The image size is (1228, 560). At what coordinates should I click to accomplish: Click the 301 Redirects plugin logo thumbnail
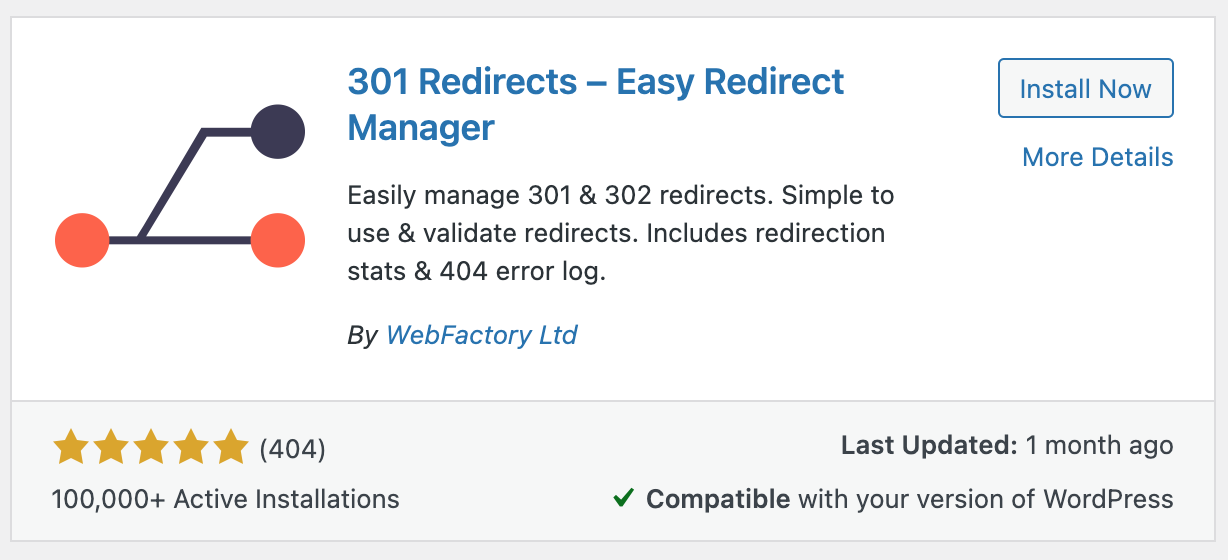(180, 186)
